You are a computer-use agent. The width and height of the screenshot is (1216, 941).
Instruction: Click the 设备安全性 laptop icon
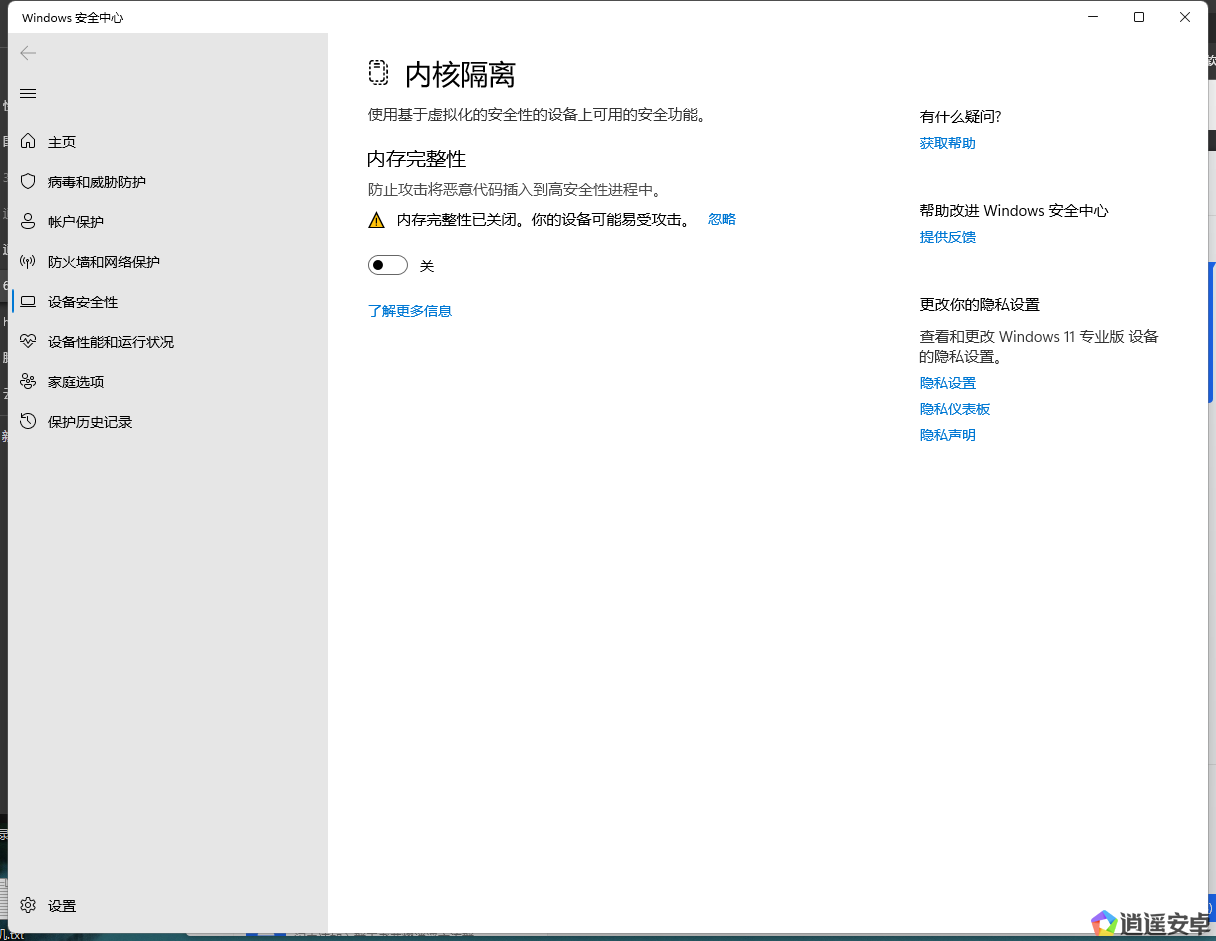pyautogui.click(x=28, y=302)
